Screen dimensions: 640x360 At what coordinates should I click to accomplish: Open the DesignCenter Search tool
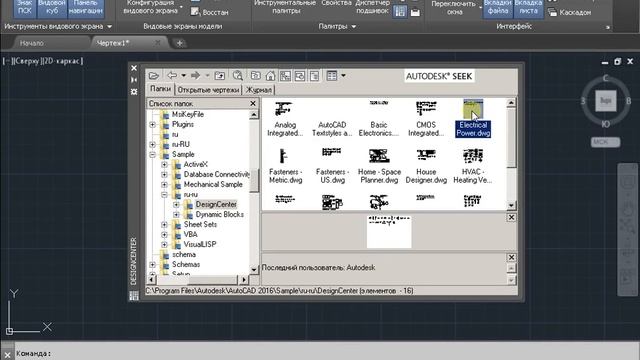(238, 76)
